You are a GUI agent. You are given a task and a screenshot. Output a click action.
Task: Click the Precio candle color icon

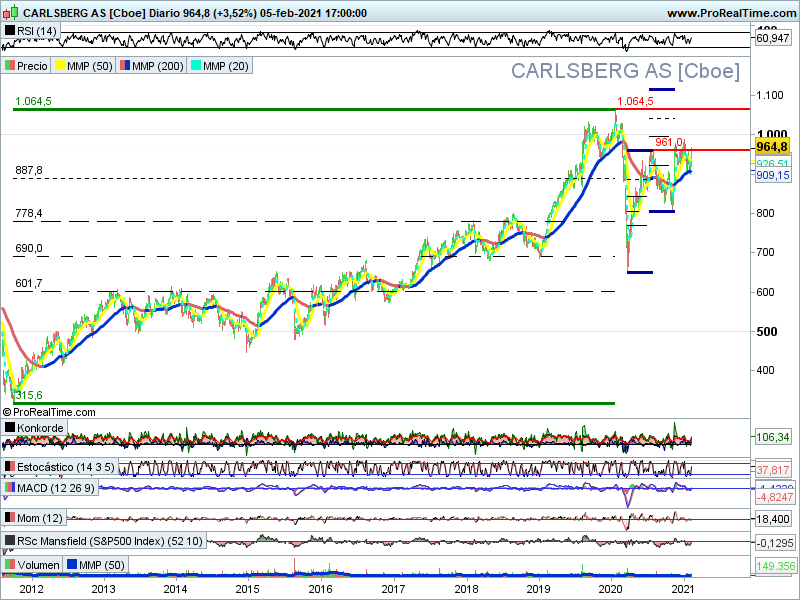pyautogui.click(x=9, y=66)
